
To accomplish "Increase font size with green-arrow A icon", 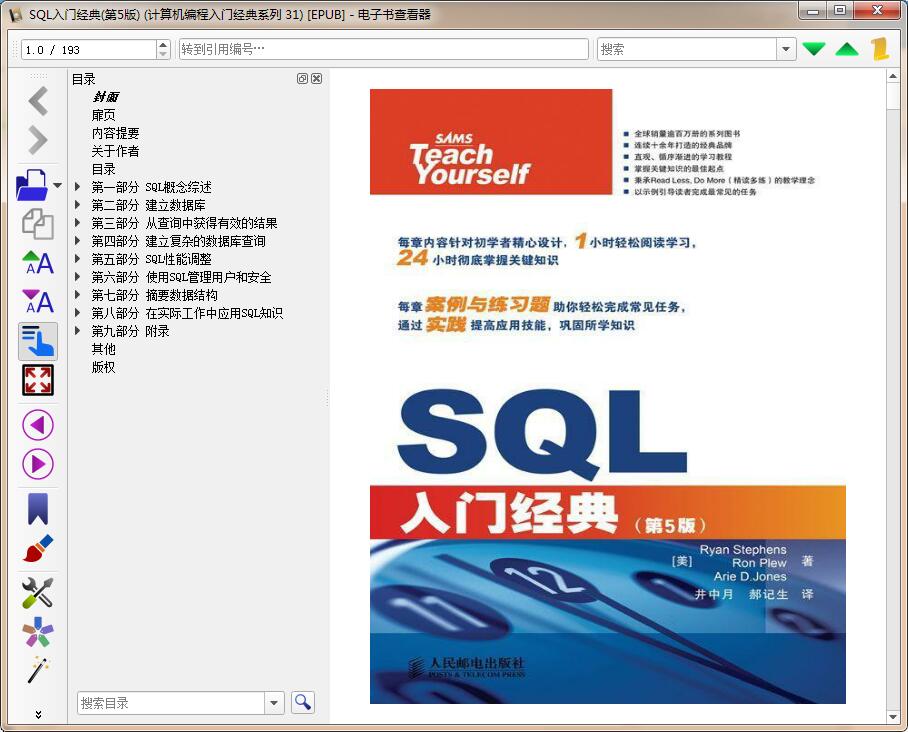I will 38,263.
